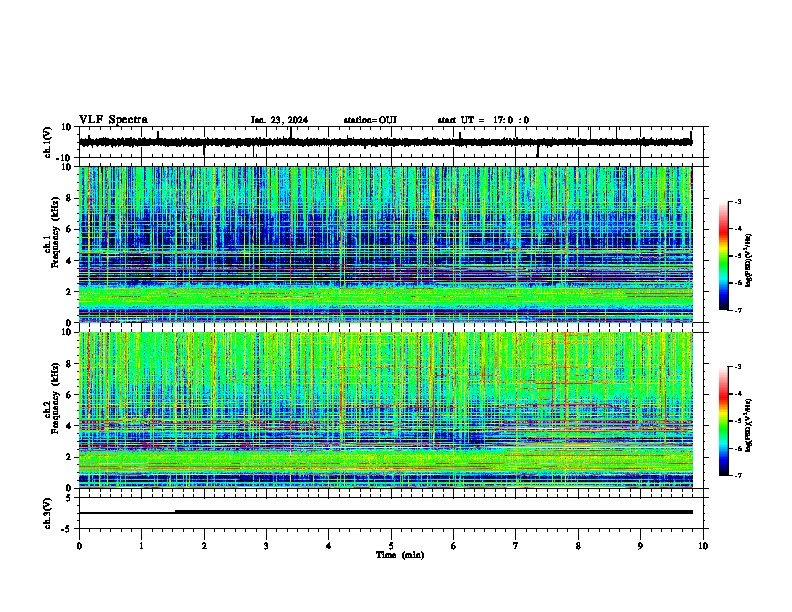Click the ch.1 frequency axis tick '8'
This screenshot has width=792, height=612.
[70, 198]
